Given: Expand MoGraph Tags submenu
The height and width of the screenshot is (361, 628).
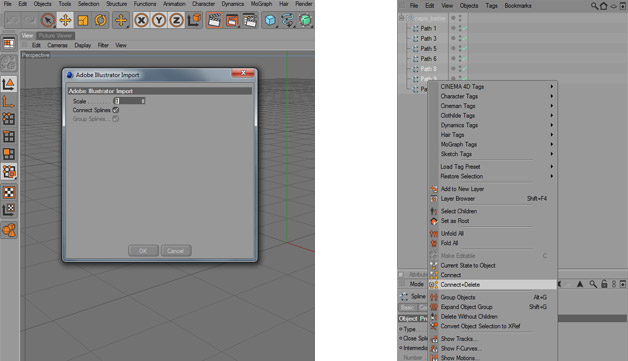Looking at the screenshot, I should [x=493, y=144].
